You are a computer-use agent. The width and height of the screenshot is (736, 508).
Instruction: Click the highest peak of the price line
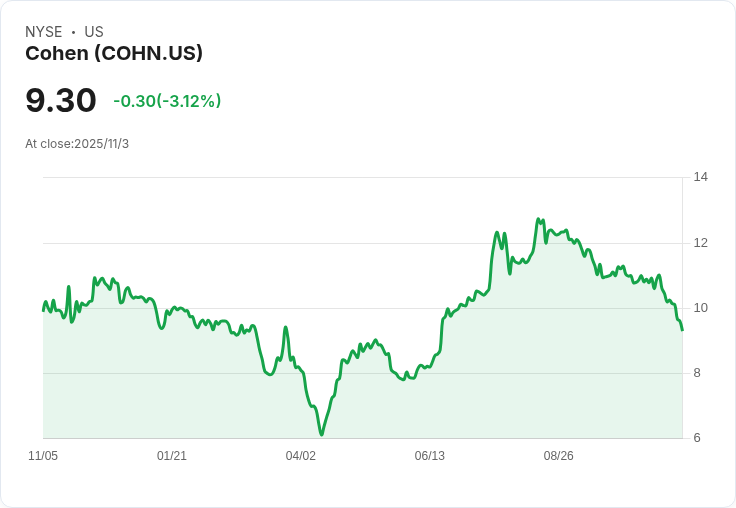[x=538, y=219]
